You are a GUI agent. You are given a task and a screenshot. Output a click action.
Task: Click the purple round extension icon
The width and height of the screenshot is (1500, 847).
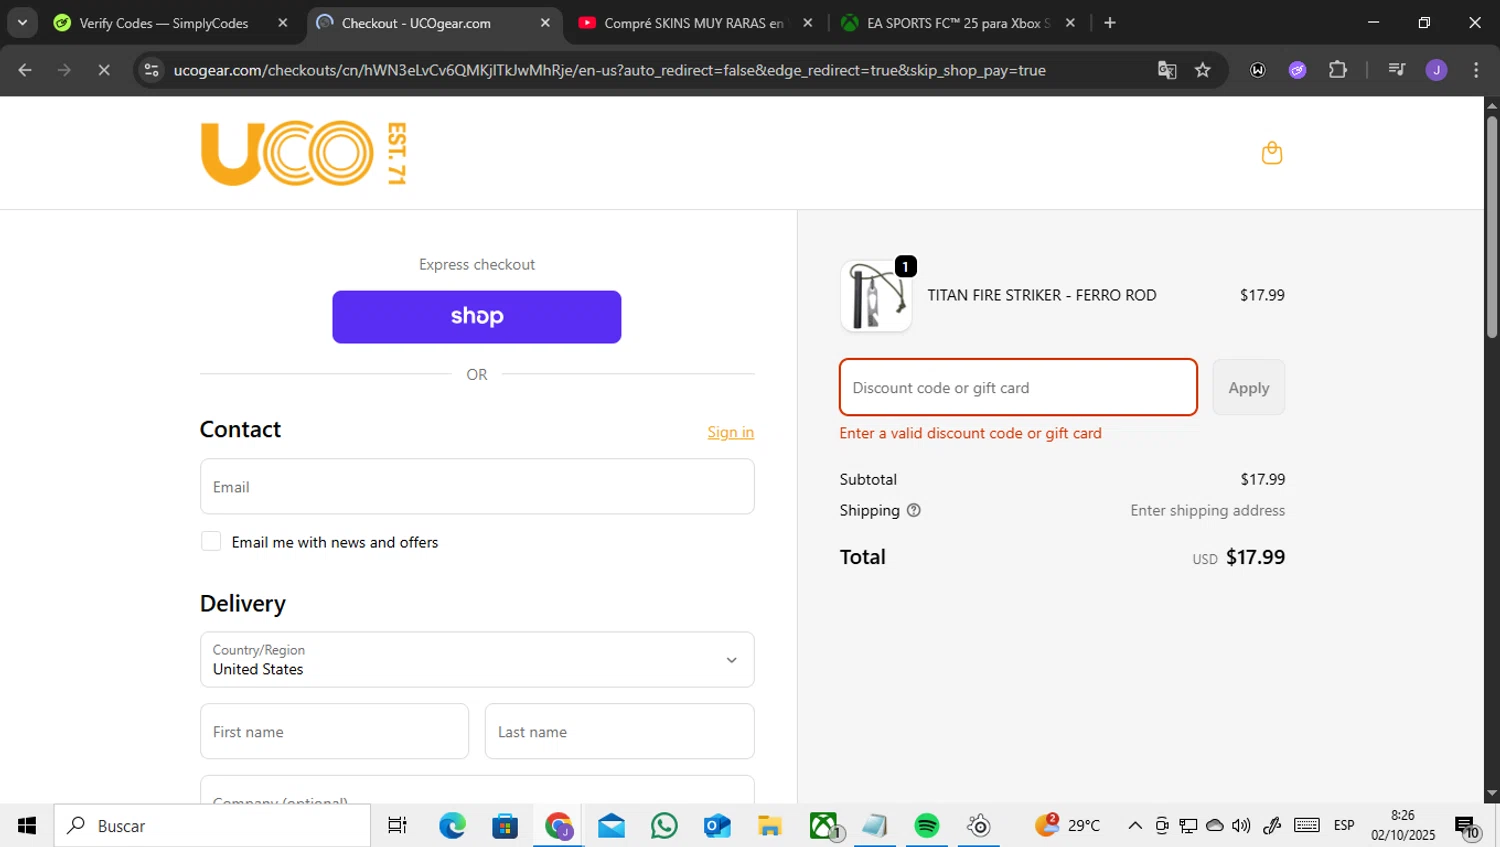[1297, 70]
